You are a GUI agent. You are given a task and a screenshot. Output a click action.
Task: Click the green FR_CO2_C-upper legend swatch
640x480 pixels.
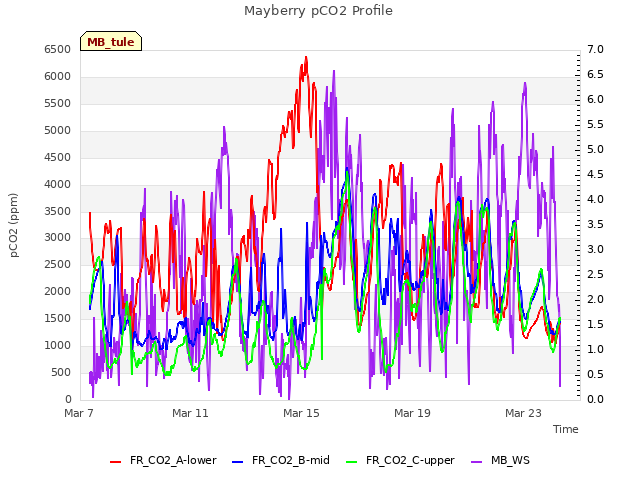[x=351, y=462]
